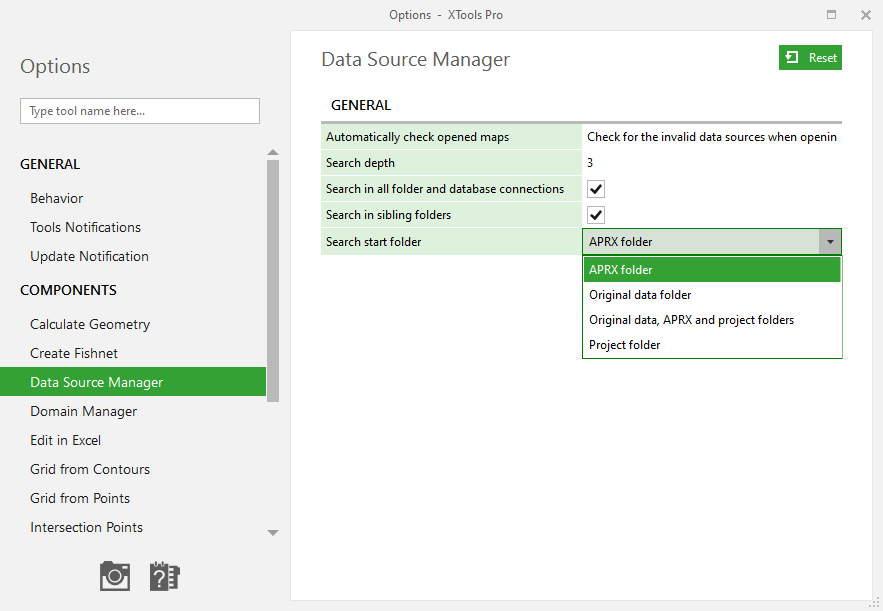
Task: Toggle Search in all folder and database connections
Action: click(x=596, y=189)
